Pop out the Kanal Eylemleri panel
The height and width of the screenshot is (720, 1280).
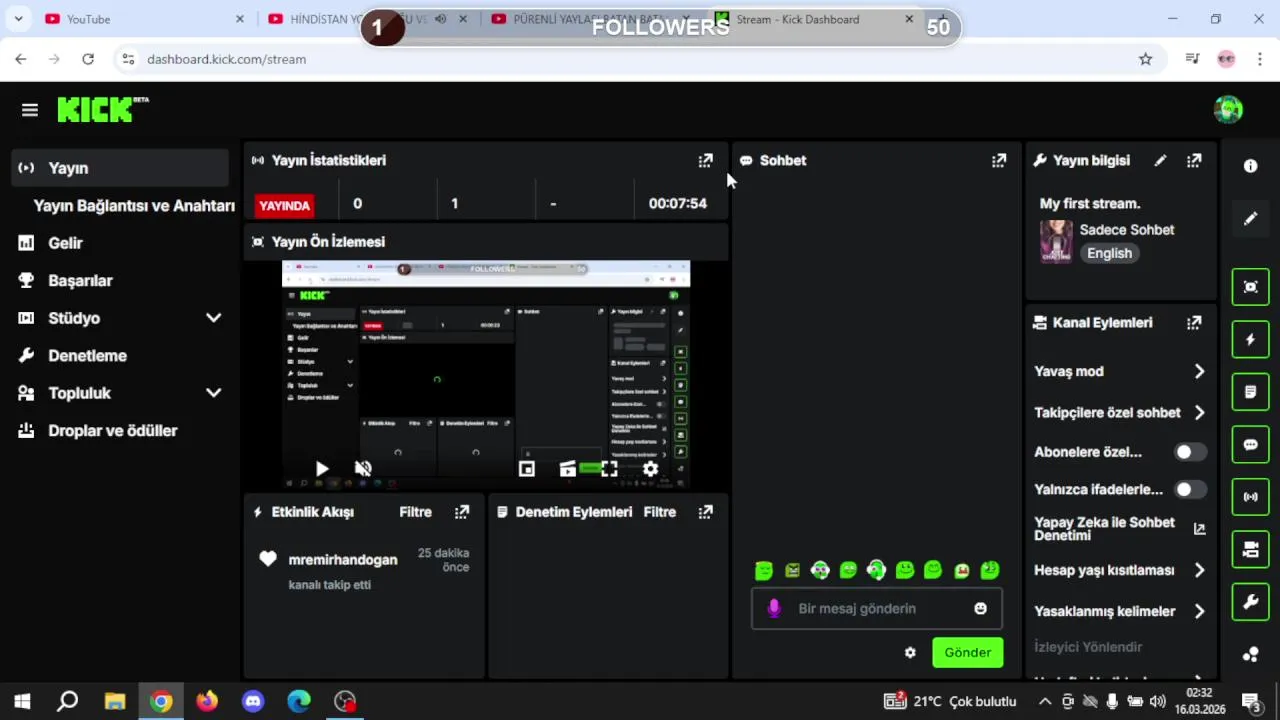[1194, 322]
